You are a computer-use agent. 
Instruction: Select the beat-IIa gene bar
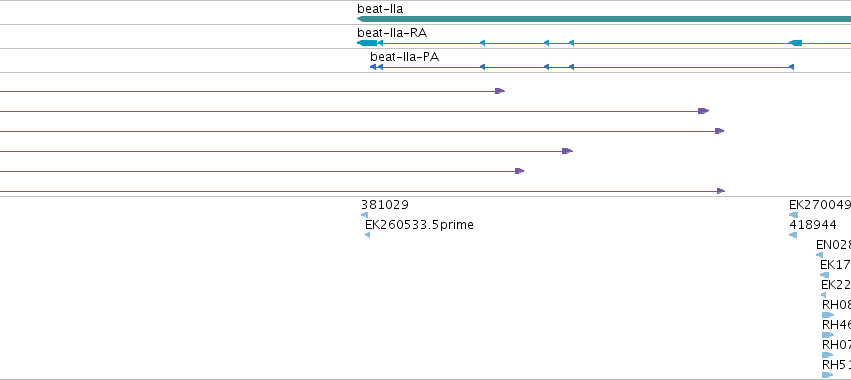604,19
